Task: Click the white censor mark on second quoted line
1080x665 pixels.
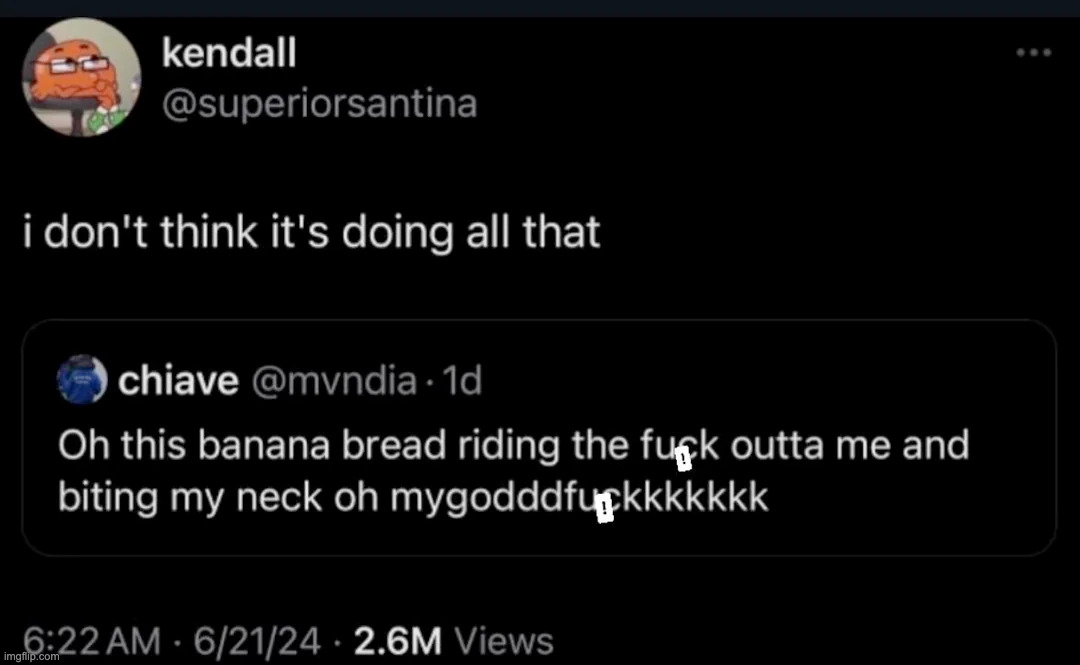Action: click(x=603, y=512)
